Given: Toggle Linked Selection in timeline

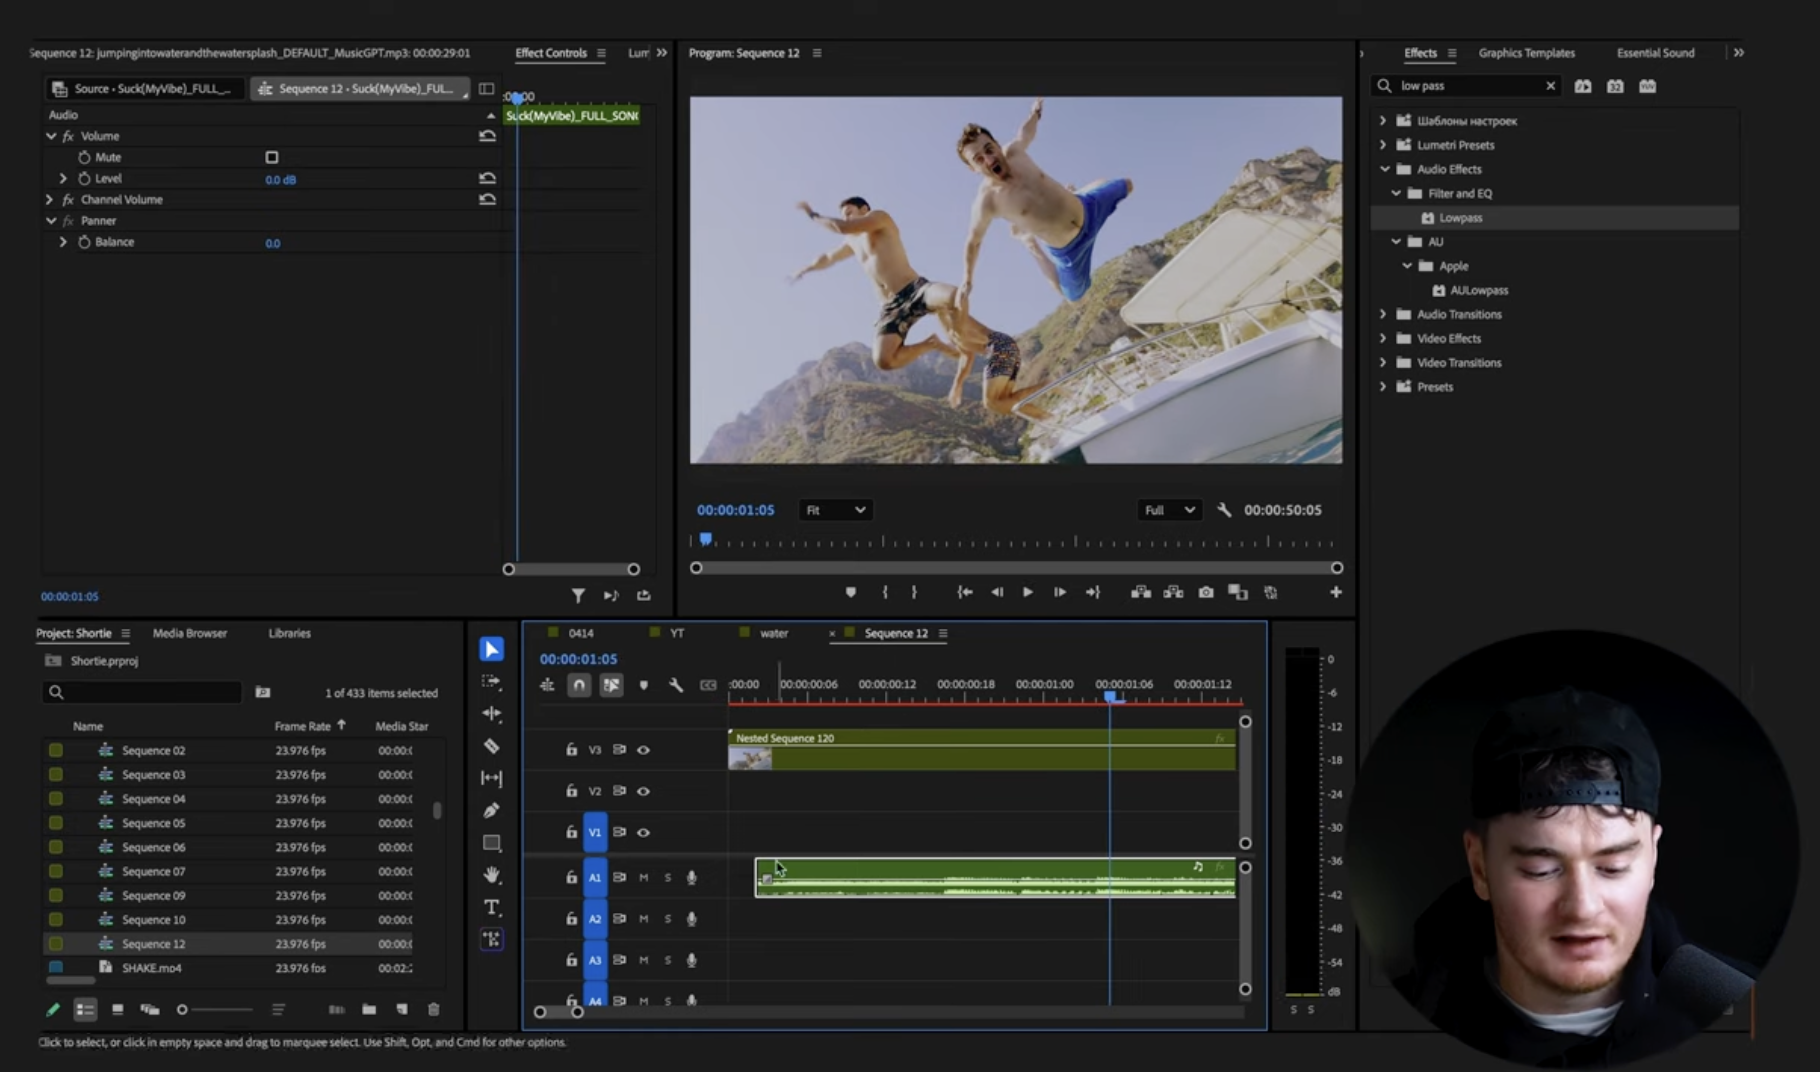Looking at the screenshot, I should [611, 685].
